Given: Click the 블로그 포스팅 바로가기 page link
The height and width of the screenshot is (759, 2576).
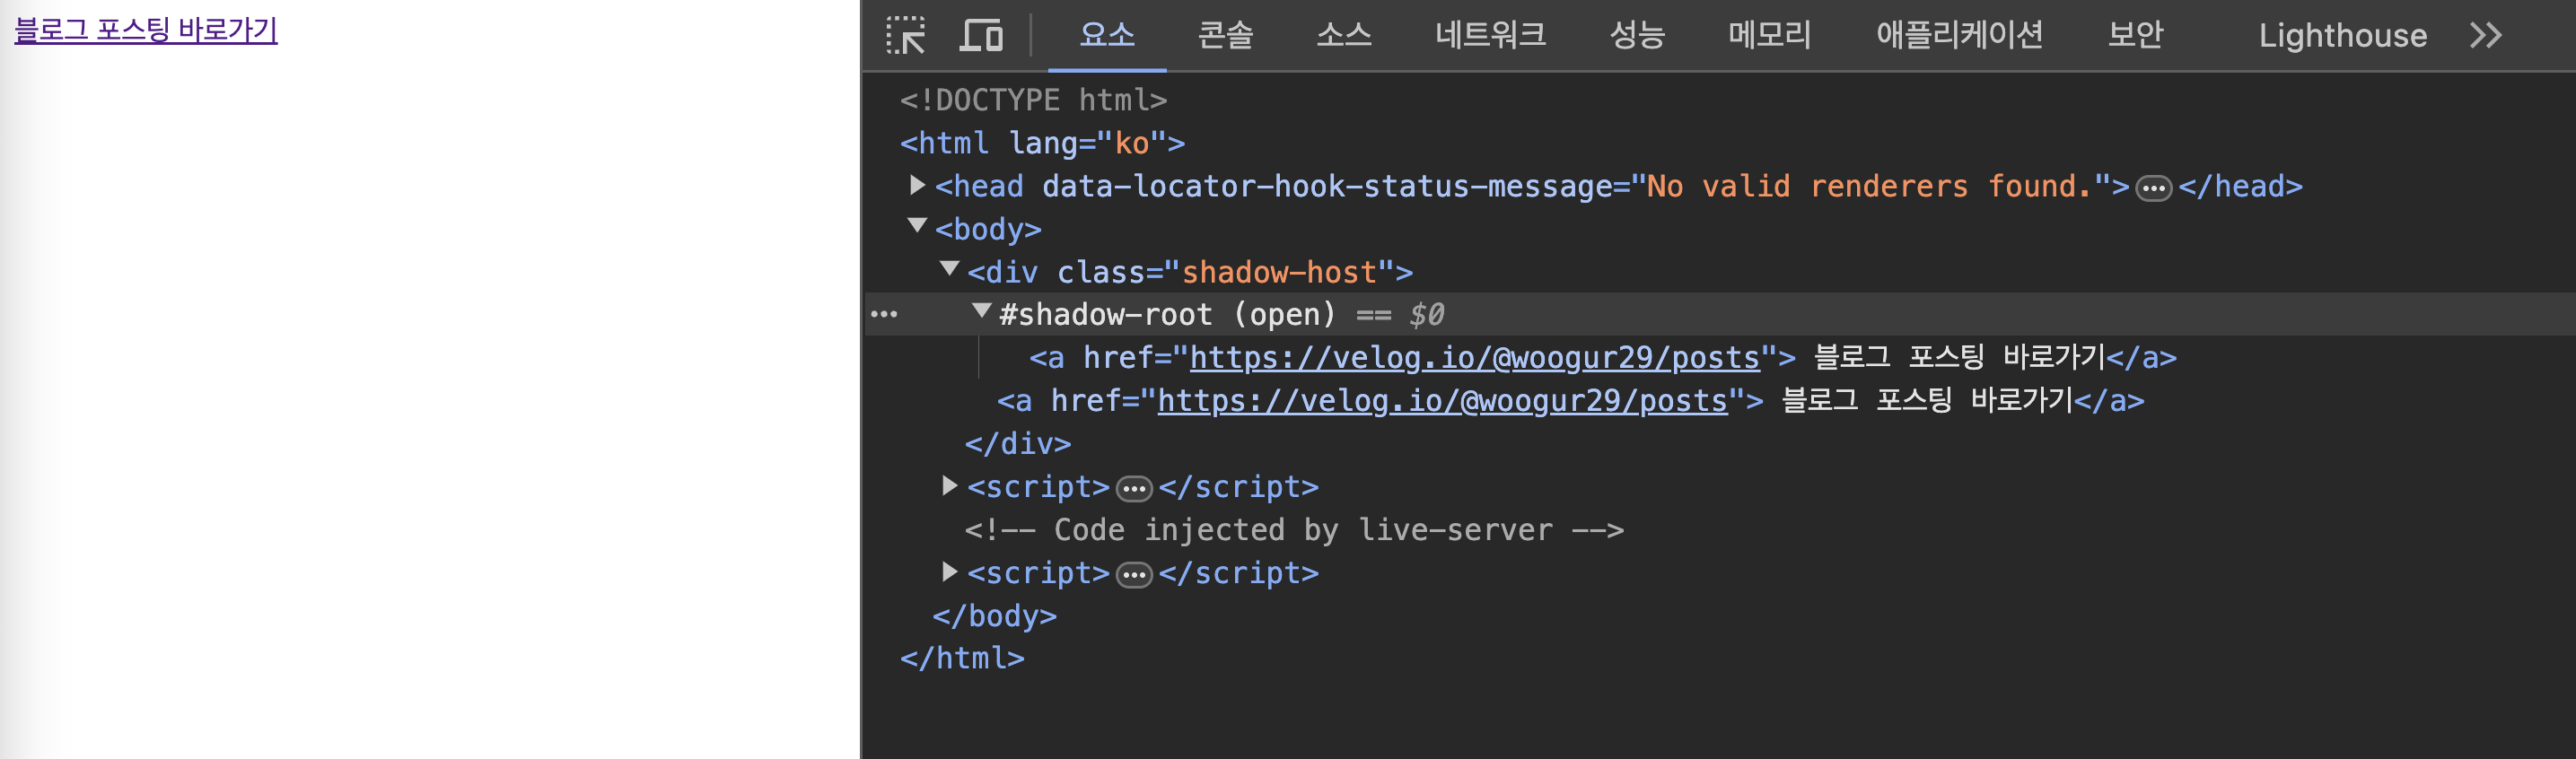Looking at the screenshot, I should click(145, 29).
